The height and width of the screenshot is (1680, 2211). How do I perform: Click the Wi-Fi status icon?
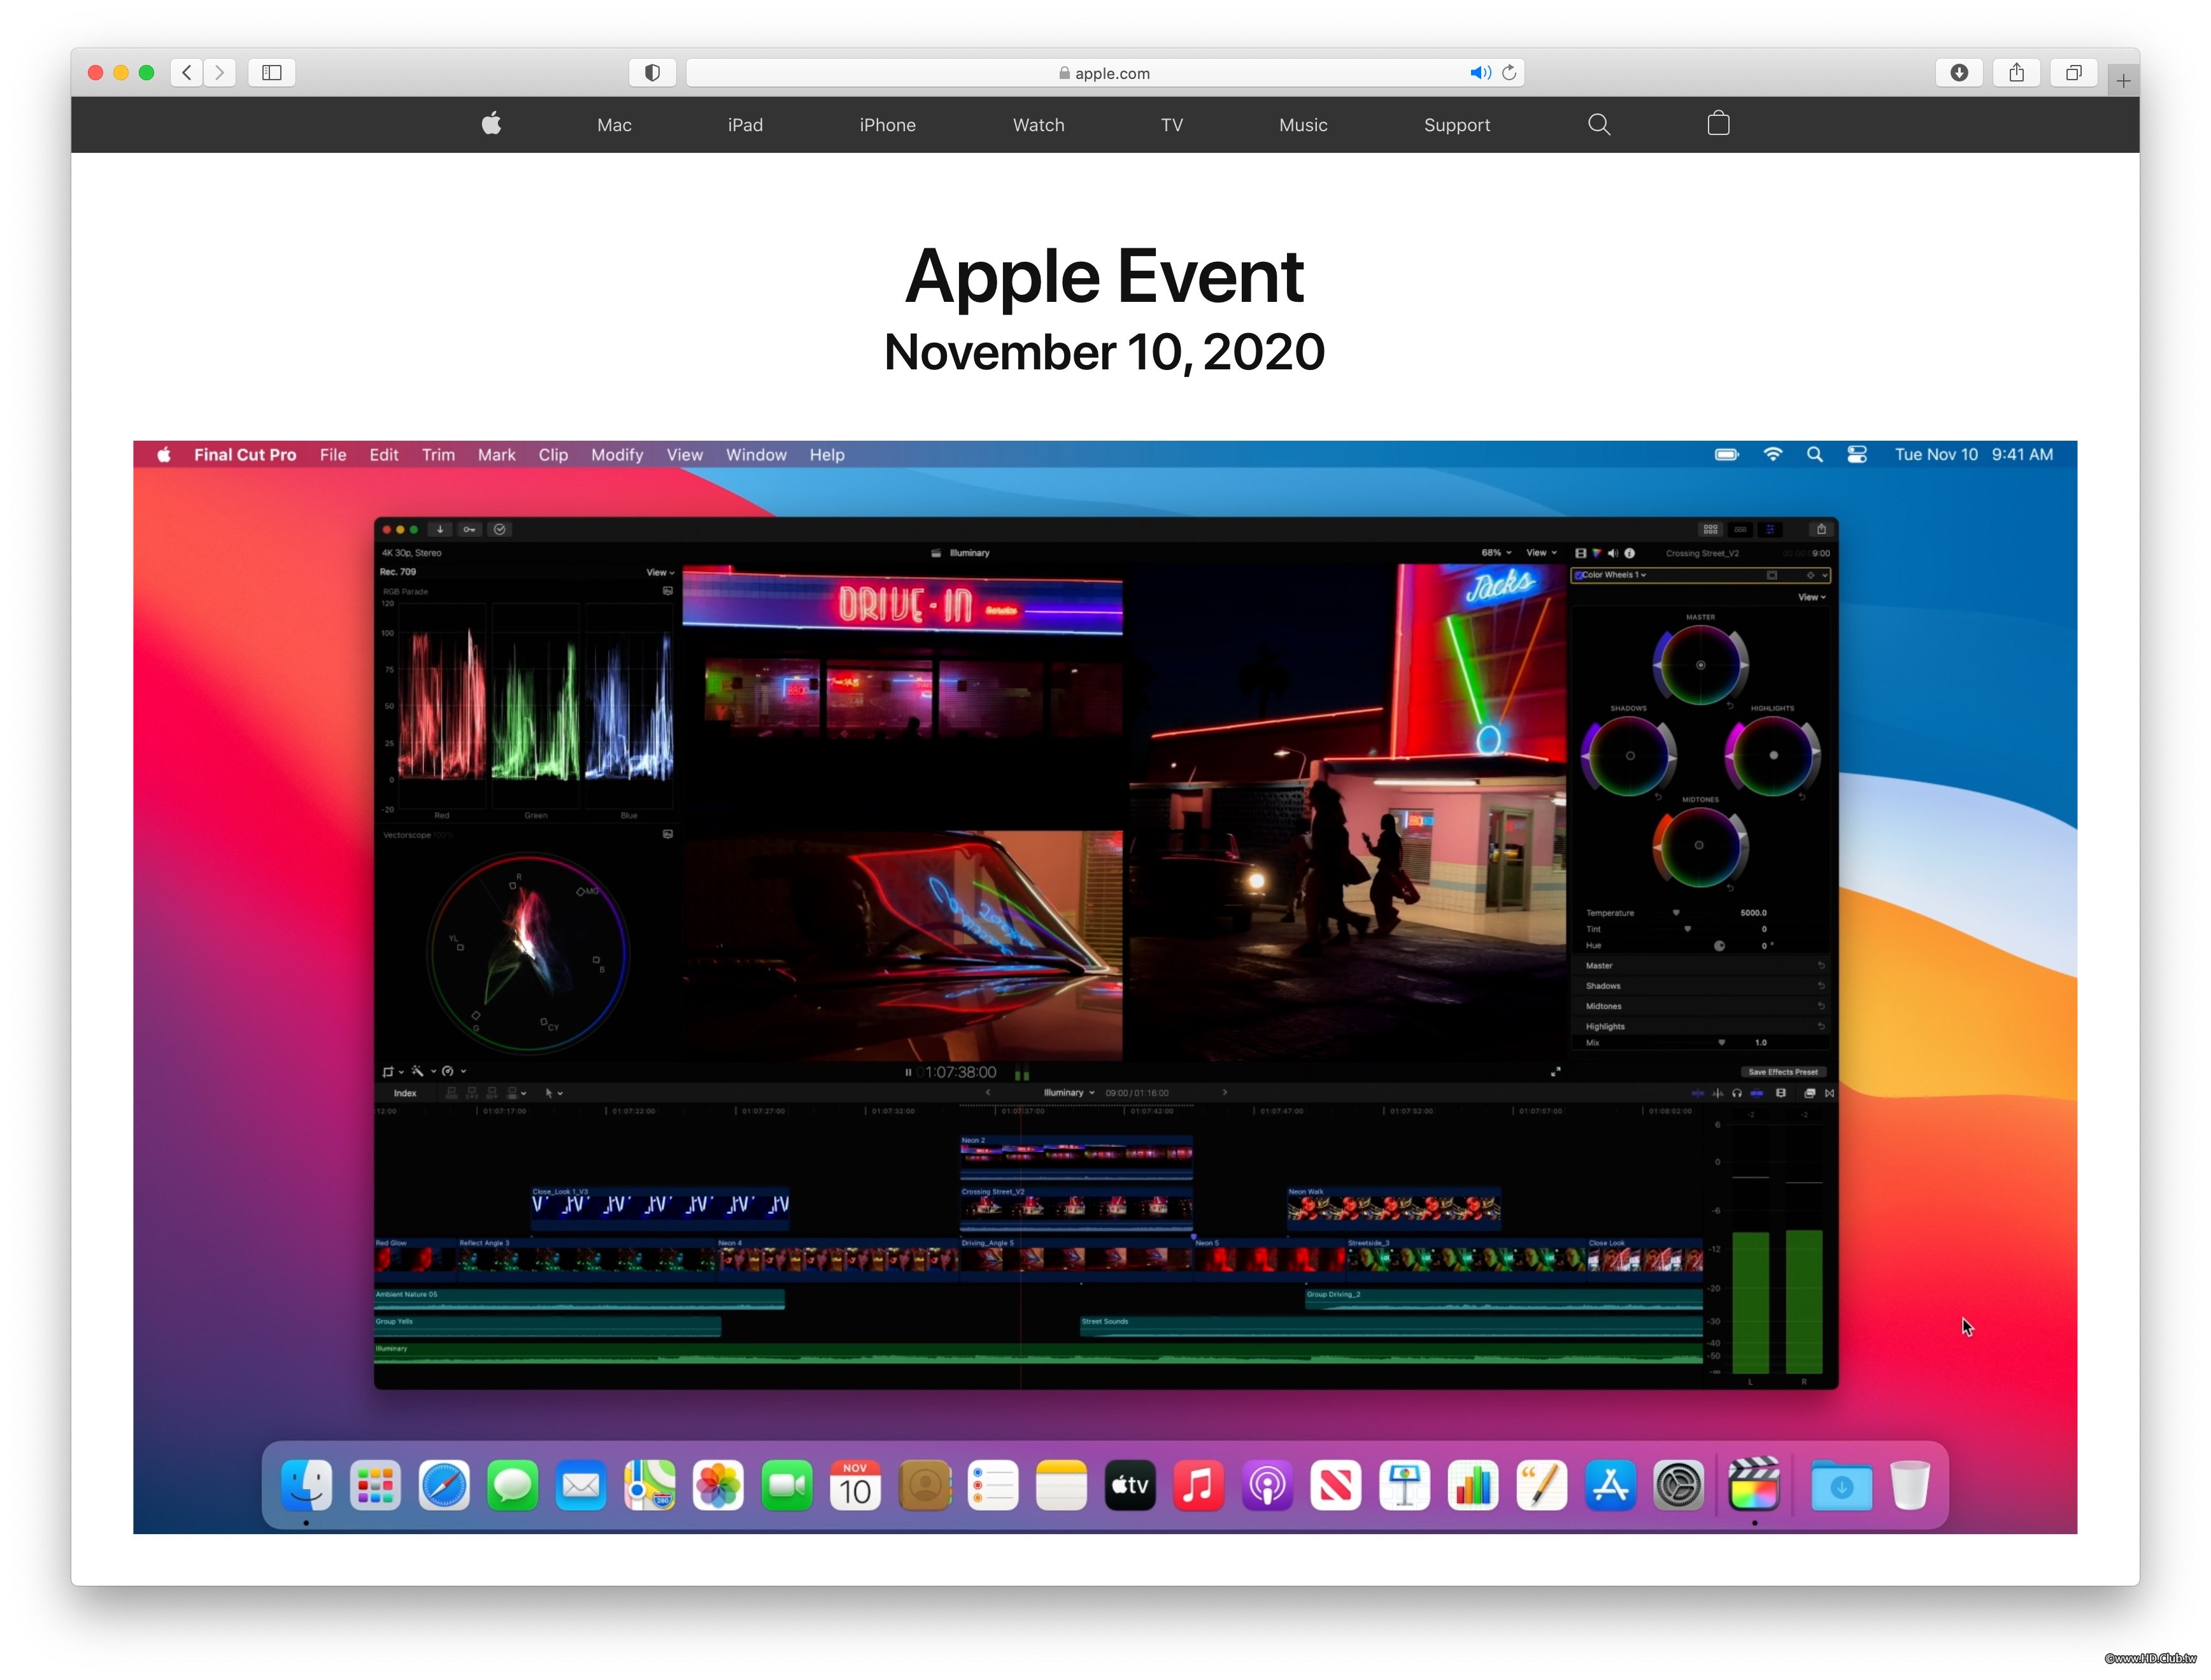[x=1772, y=455]
